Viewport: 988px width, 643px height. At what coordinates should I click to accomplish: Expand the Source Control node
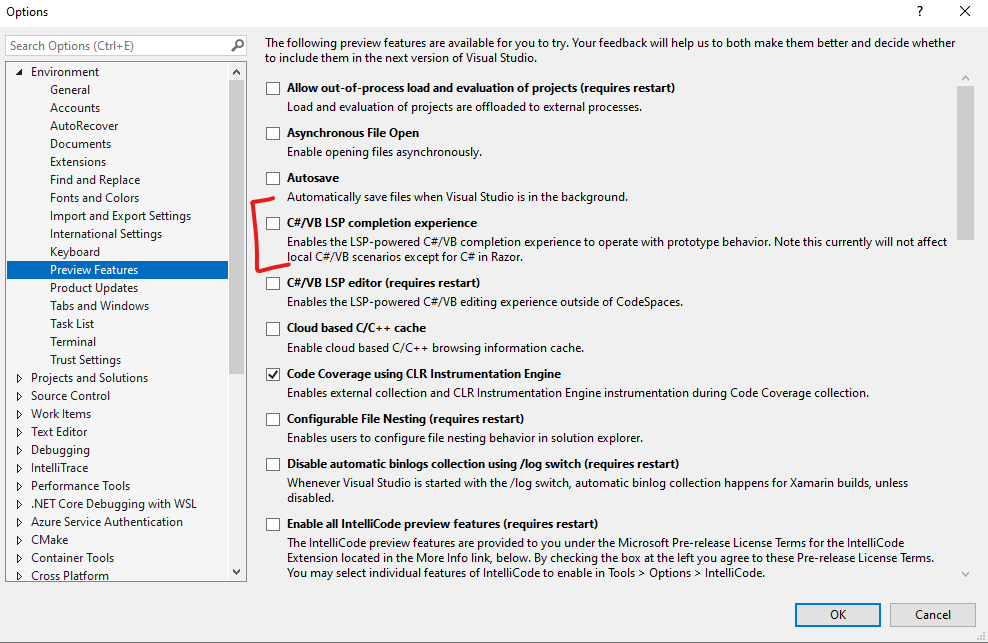point(19,396)
